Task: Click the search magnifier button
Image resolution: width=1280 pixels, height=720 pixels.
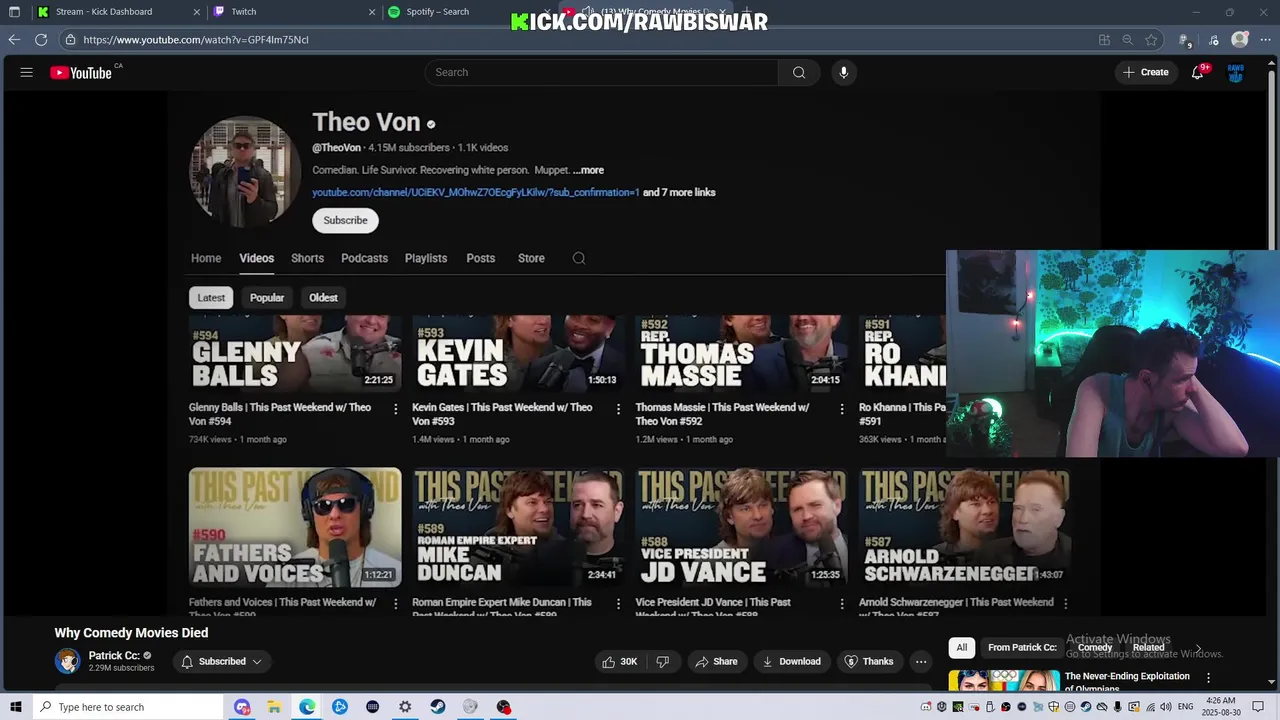Action: pyautogui.click(x=799, y=72)
